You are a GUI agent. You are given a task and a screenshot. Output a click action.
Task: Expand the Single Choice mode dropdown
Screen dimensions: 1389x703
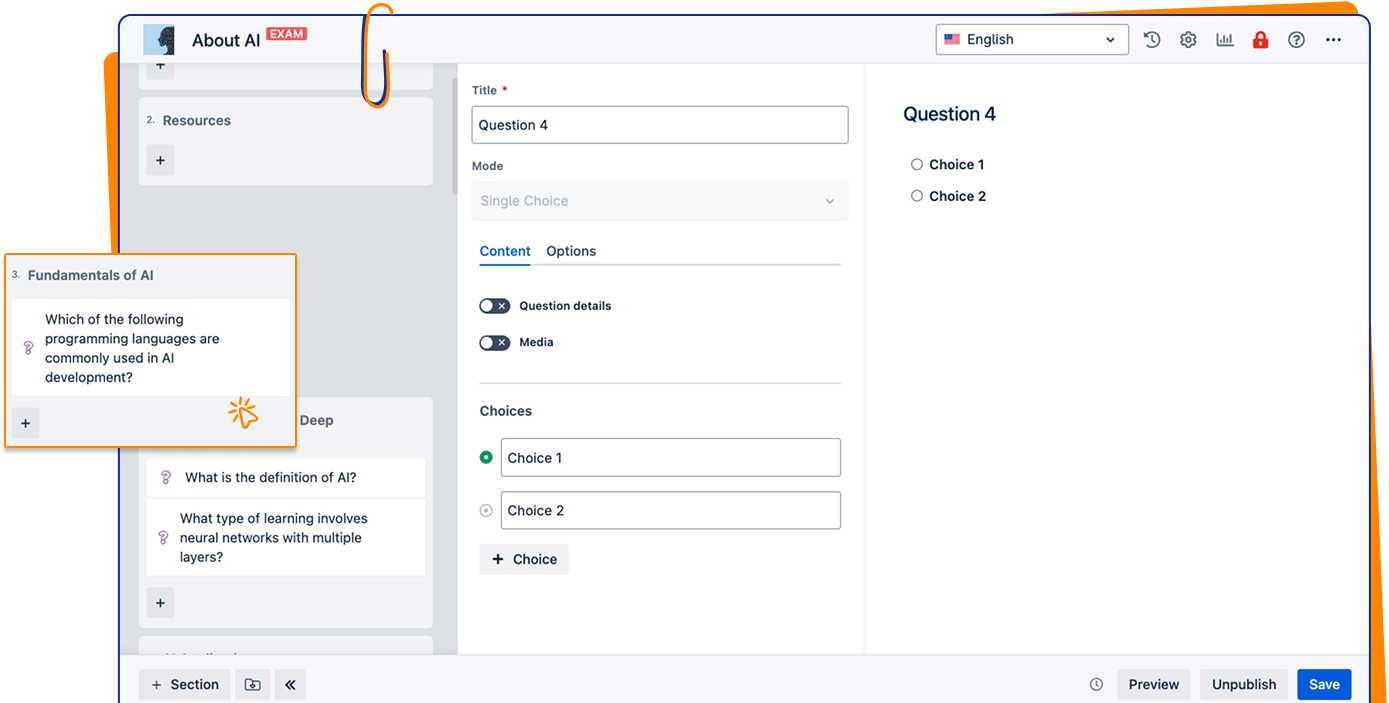659,201
